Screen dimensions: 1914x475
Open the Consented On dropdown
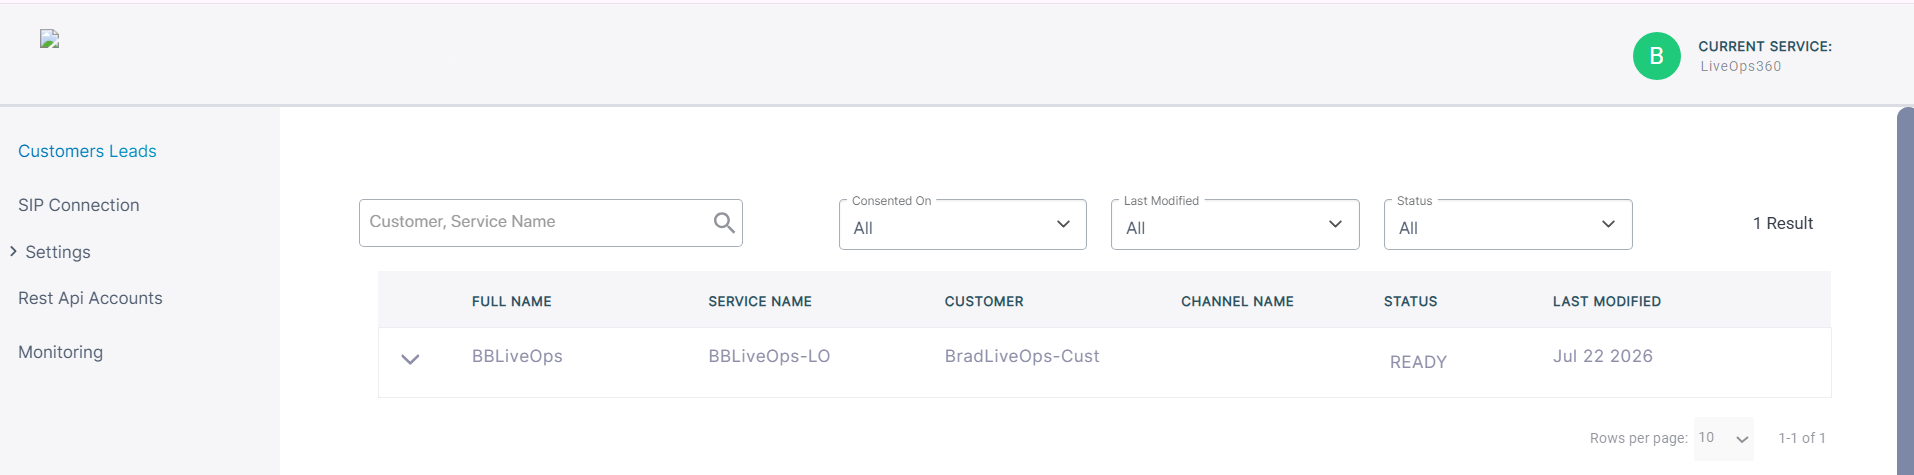pos(962,224)
